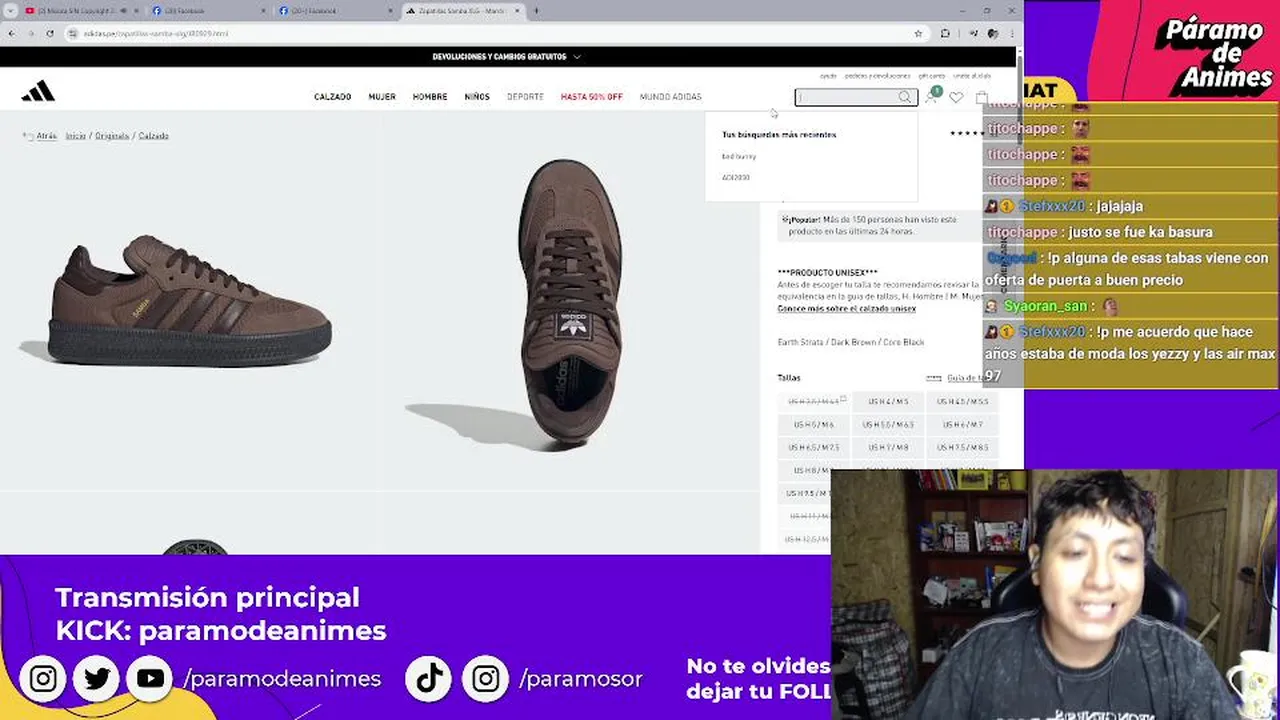Viewport: 1280px width, 720px height.
Task: Open Inicio breadcrumb link
Action: [76, 136]
